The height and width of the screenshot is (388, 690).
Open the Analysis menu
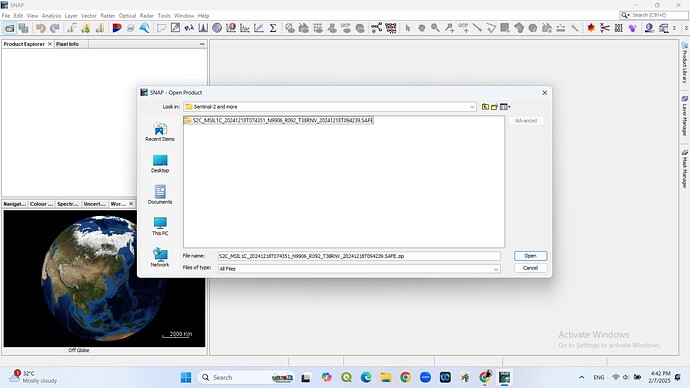[x=51, y=15]
